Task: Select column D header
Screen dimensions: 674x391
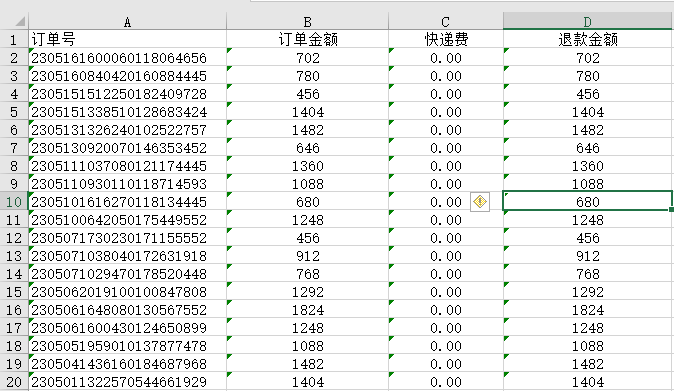Action: click(x=588, y=21)
